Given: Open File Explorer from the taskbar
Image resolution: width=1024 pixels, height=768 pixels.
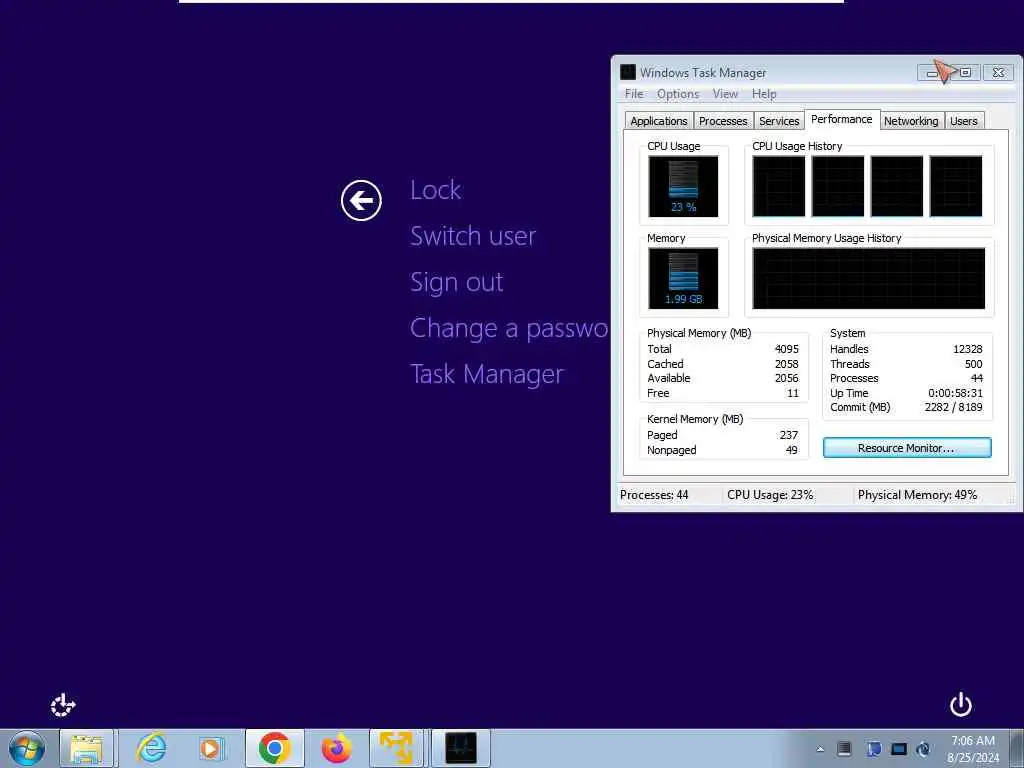Looking at the screenshot, I should pyautogui.click(x=86, y=748).
